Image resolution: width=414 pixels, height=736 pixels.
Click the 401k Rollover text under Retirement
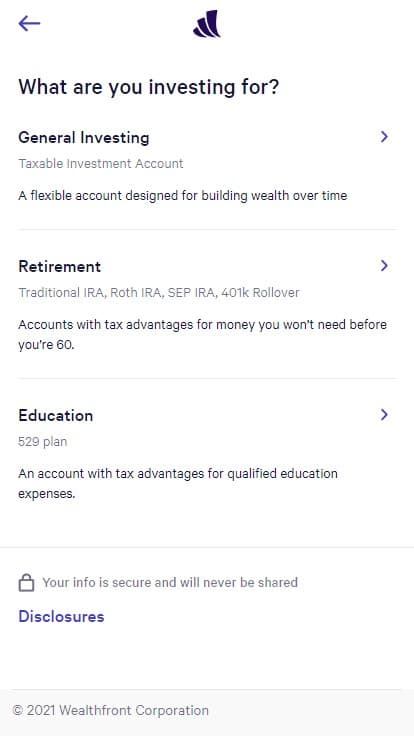click(261, 293)
